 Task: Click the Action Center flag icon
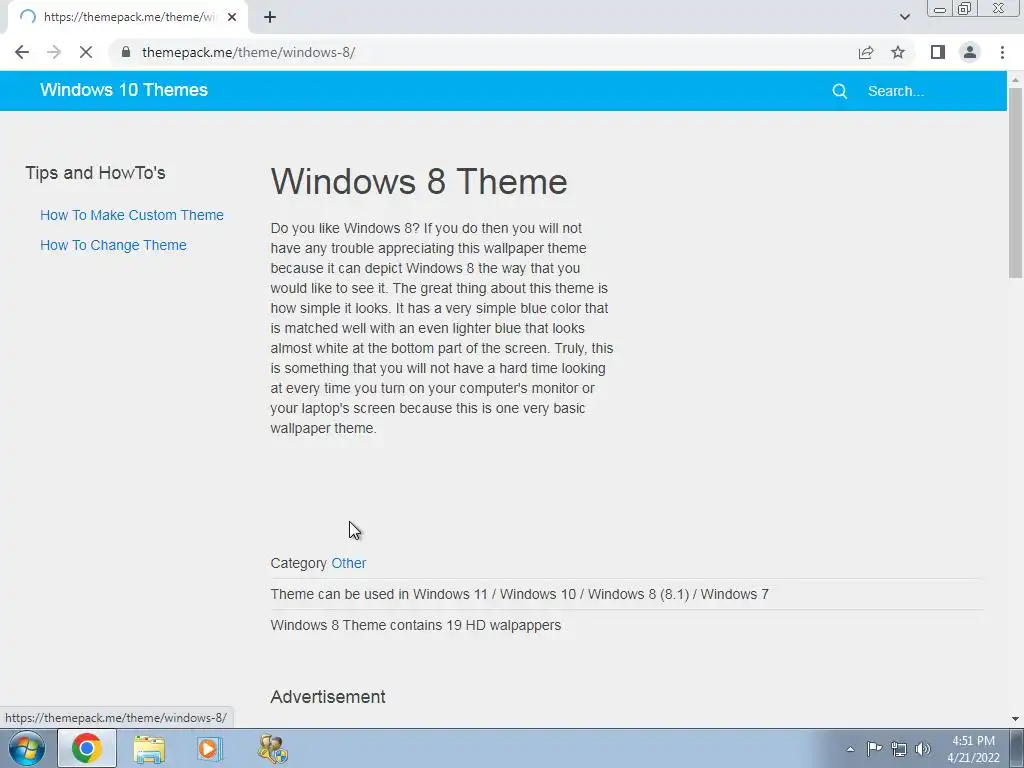[874, 749]
